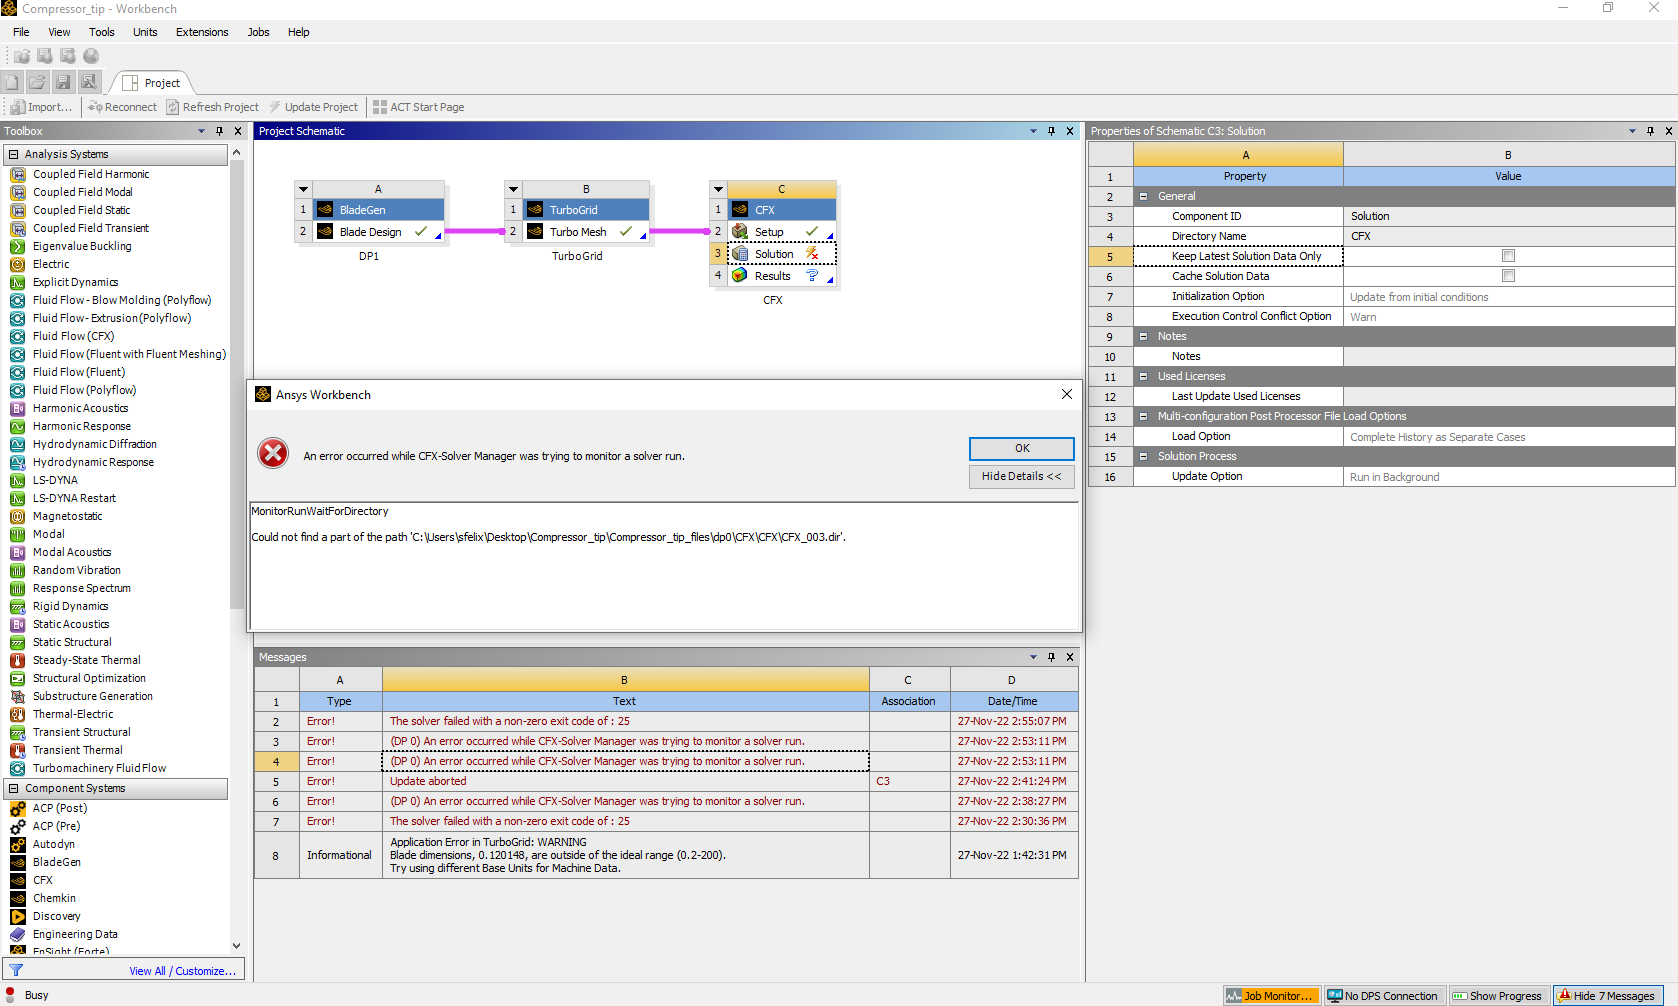The image size is (1678, 1006).
Task: Click the Setup cell icon in CFX system
Action: (740, 232)
